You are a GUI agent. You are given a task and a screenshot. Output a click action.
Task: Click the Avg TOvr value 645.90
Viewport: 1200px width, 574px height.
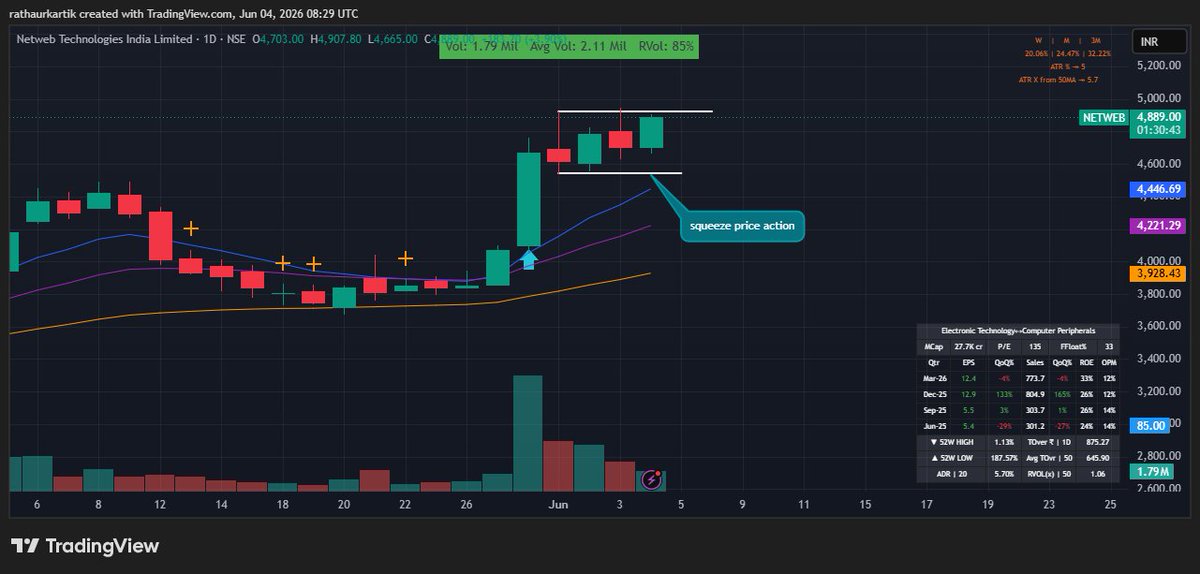point(1098,458)
